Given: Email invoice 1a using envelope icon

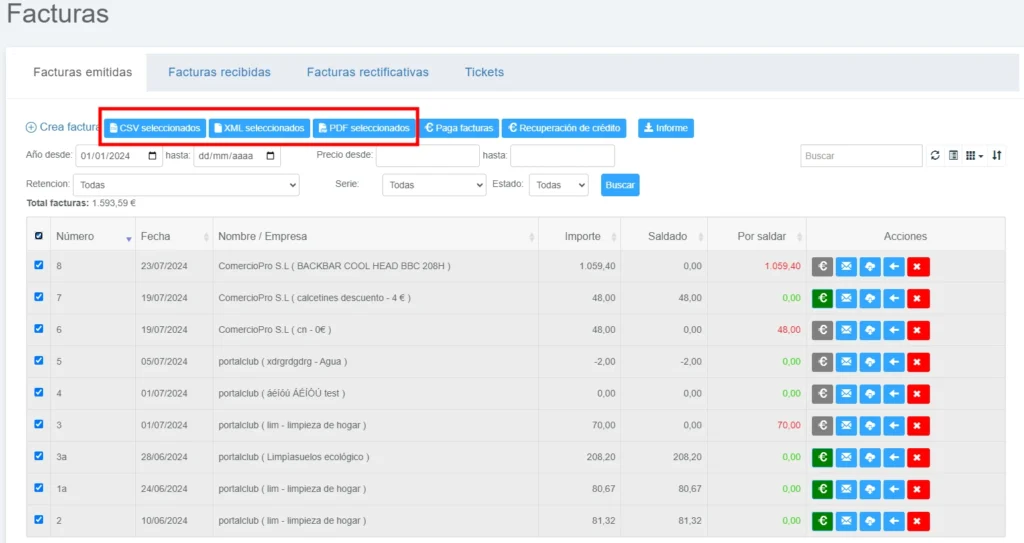Looking at the screenshot, I should click(846, 489).
